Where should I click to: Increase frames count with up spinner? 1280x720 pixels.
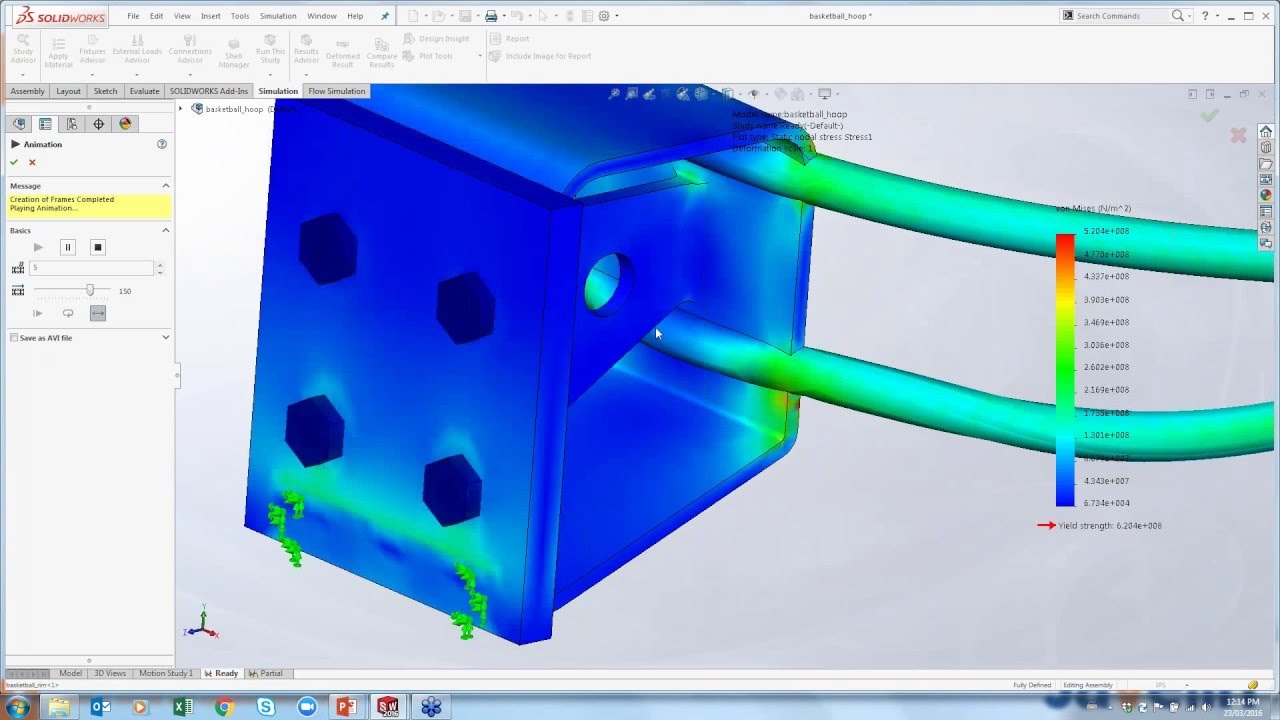click(x=160, y=265)
